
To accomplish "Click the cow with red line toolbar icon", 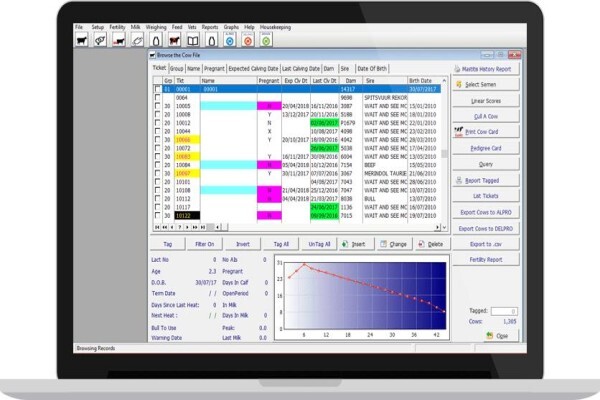I will 119,40.
